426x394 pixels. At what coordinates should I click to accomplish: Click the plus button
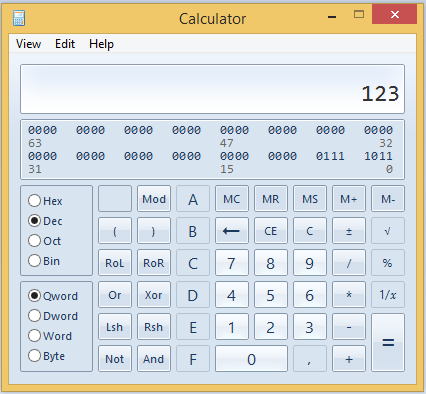coord(349,359)
